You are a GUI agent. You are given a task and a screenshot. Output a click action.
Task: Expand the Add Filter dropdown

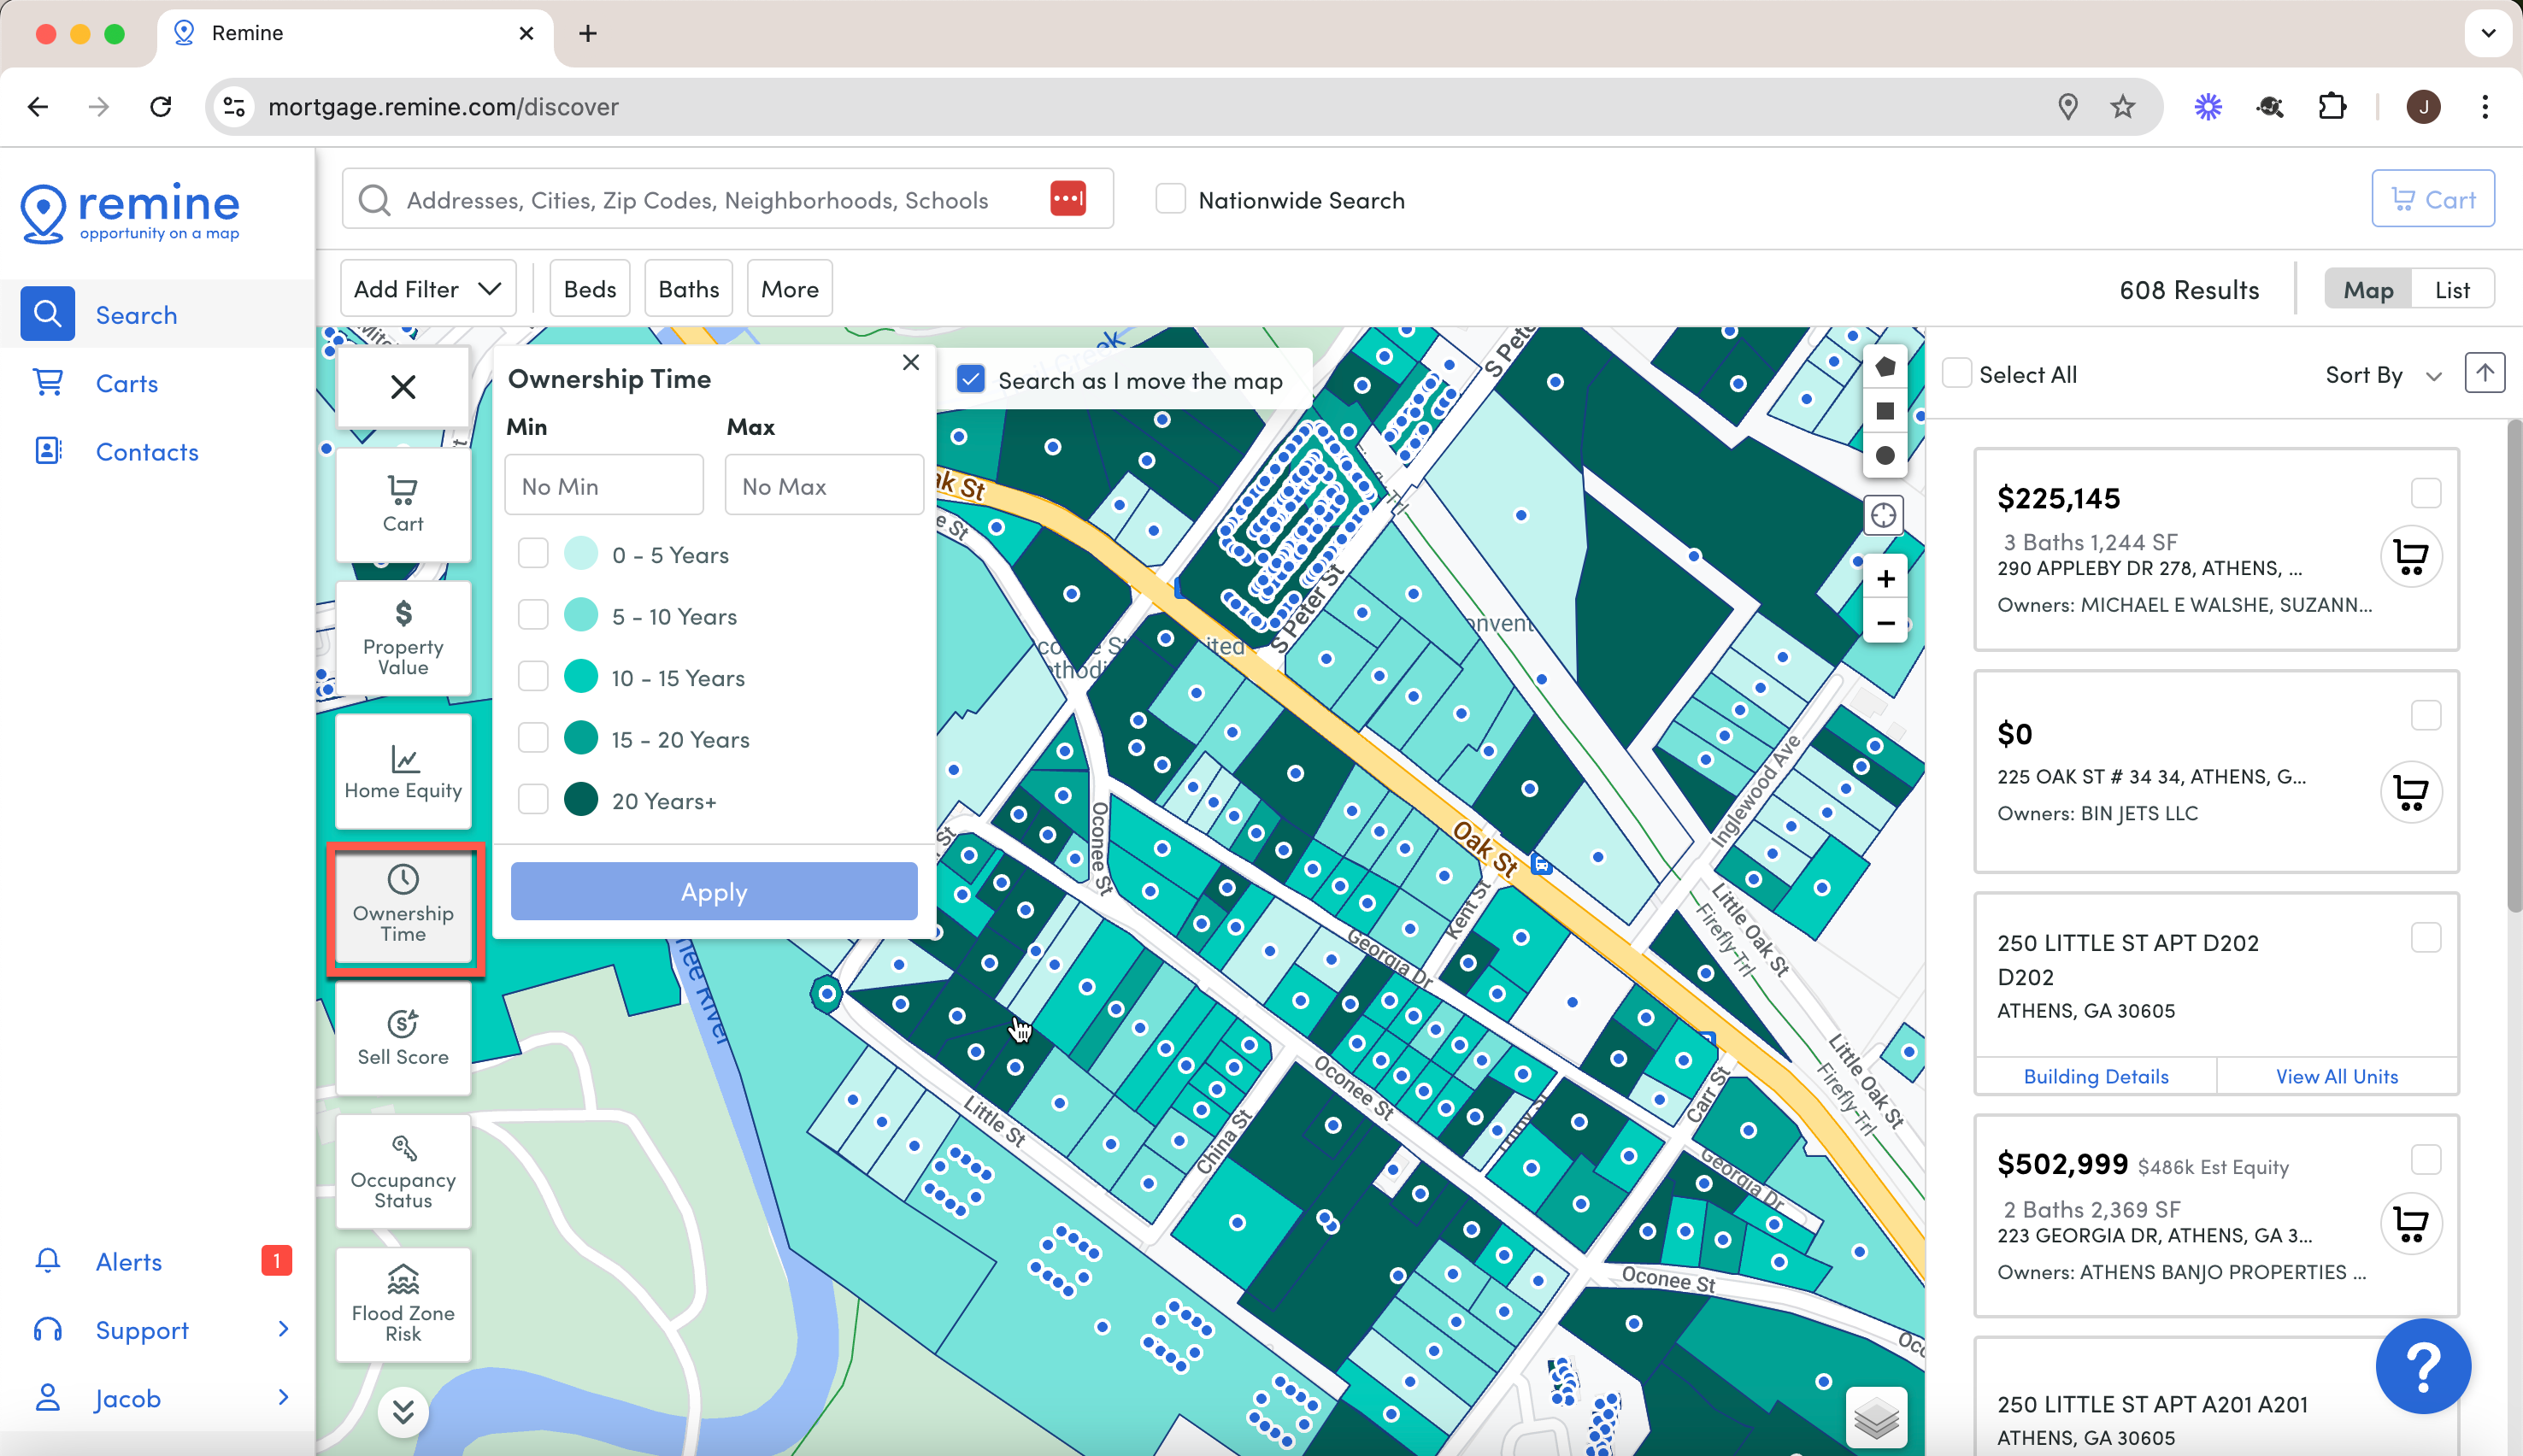428,289
